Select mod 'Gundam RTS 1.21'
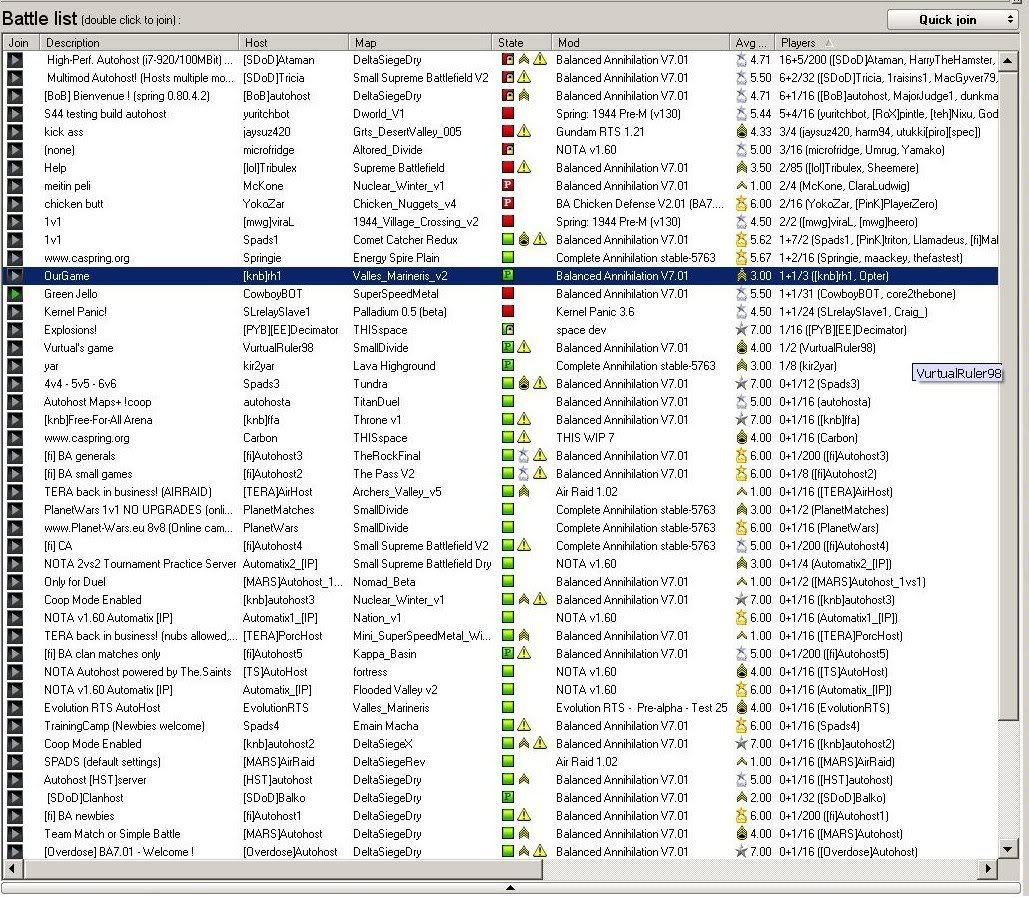This screenshot has height=897, width=1029. click(600, 132)
